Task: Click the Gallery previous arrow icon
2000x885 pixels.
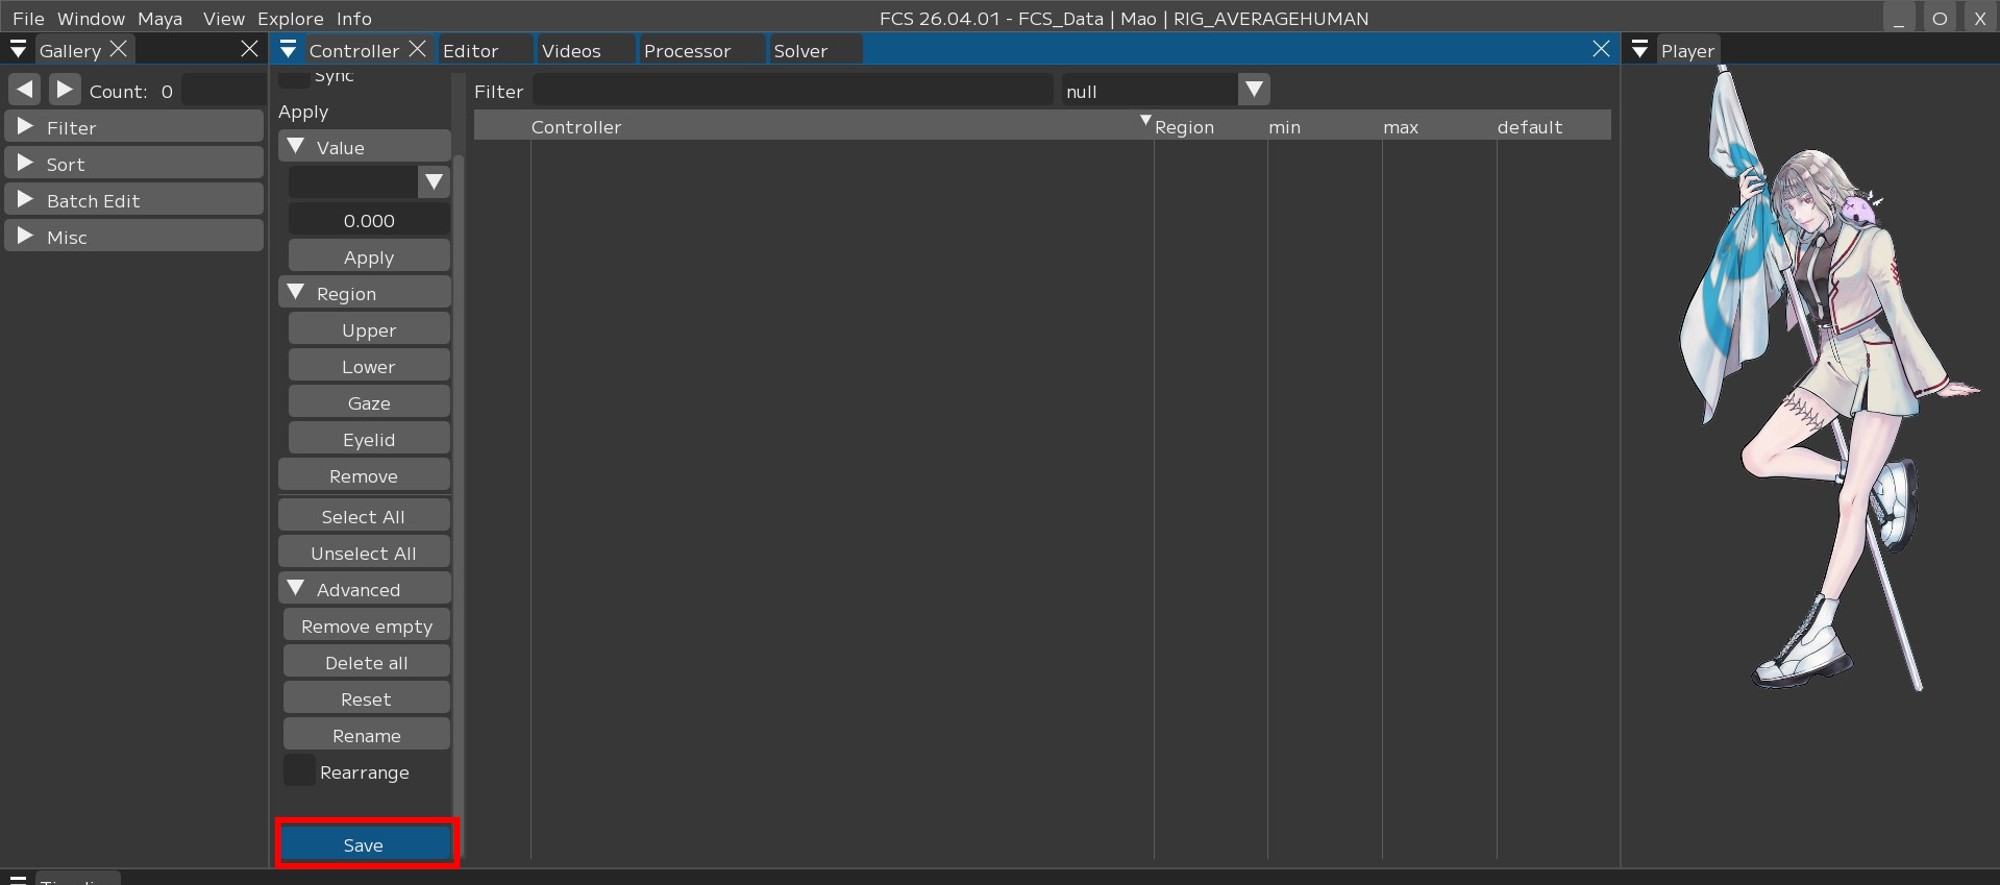Action: pyautogui.click(x=24, y=90)
